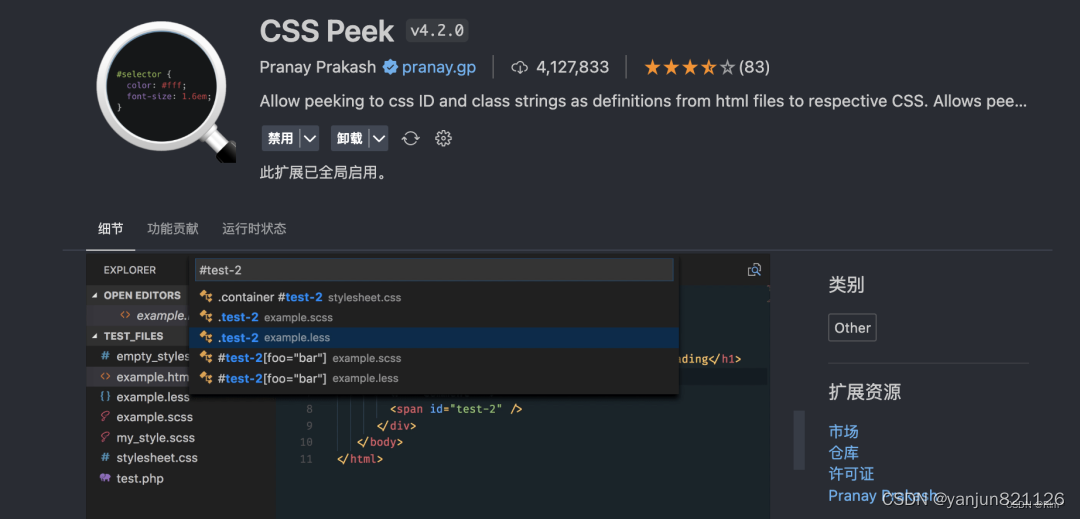Image resolution: width=1080 pixels, height=519 pixels.
Task: Click the HTML icon of example.html in TEST_FILES
Action: point(105,377)
